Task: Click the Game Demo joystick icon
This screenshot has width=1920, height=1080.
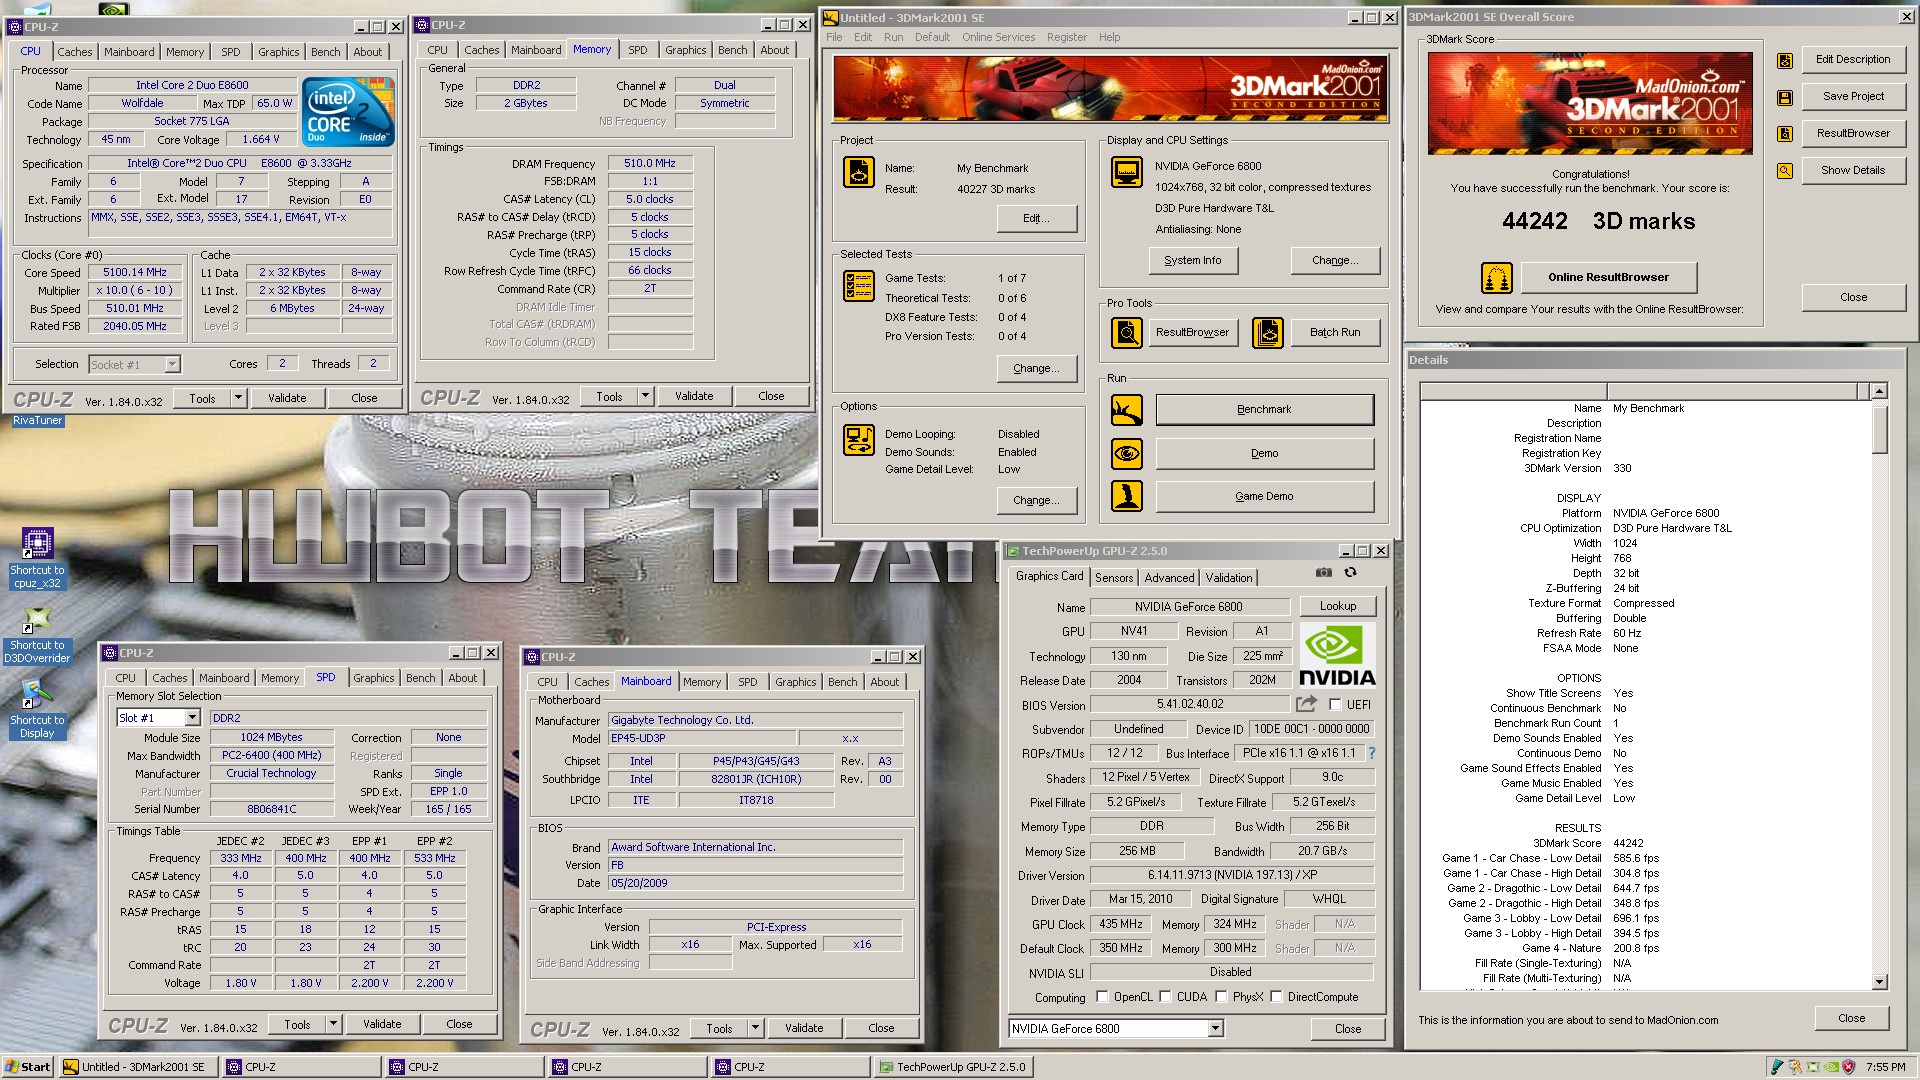Action: (x=1127, y=496)
